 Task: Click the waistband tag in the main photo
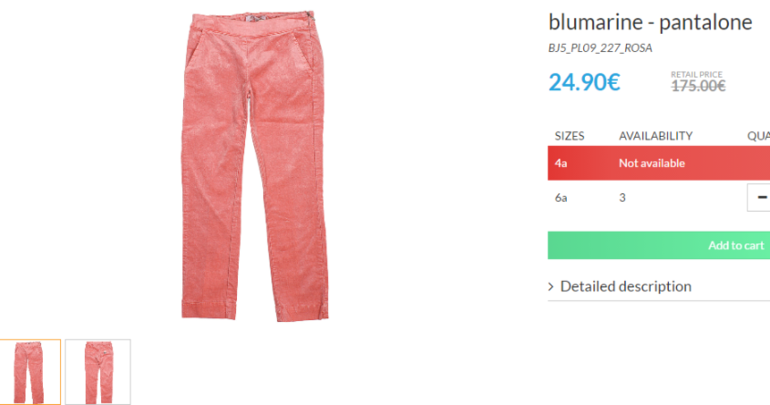(x=255, y=18)
